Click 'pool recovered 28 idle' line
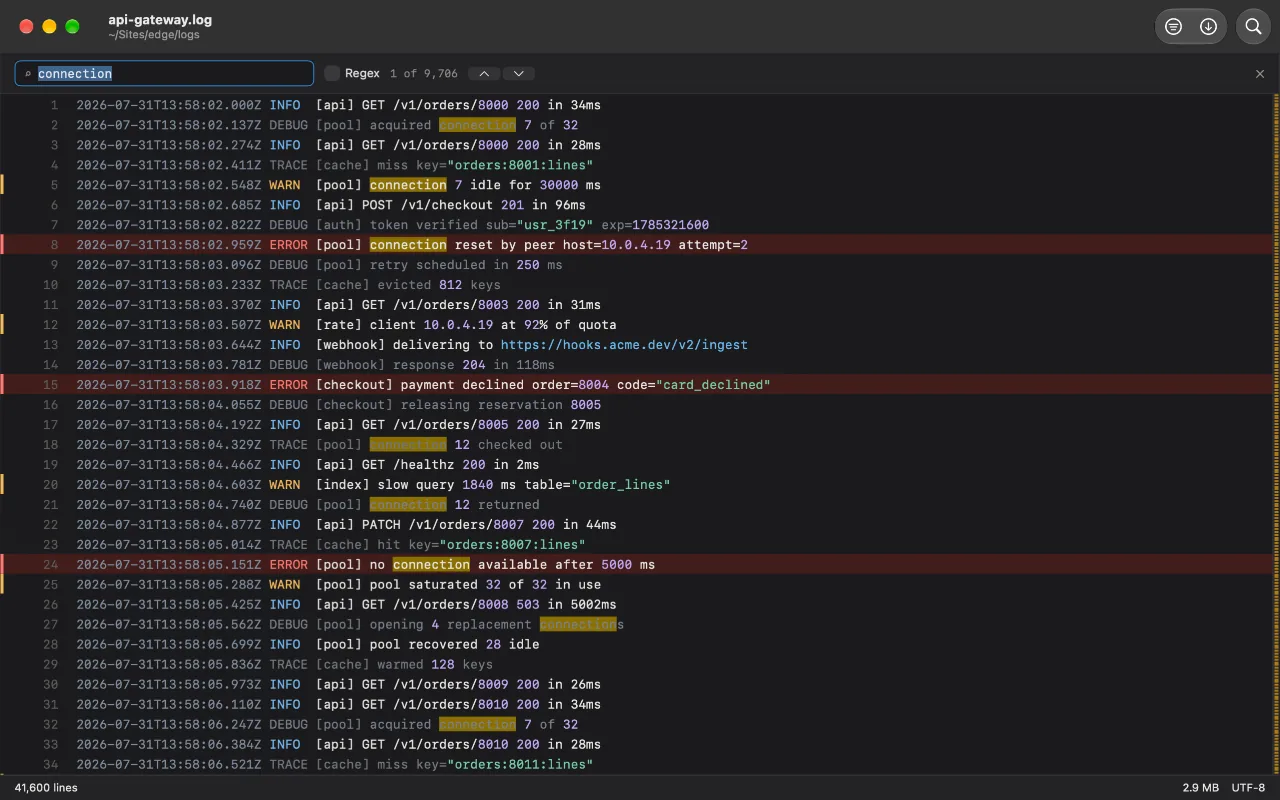1280x800 pixels. 640,645
